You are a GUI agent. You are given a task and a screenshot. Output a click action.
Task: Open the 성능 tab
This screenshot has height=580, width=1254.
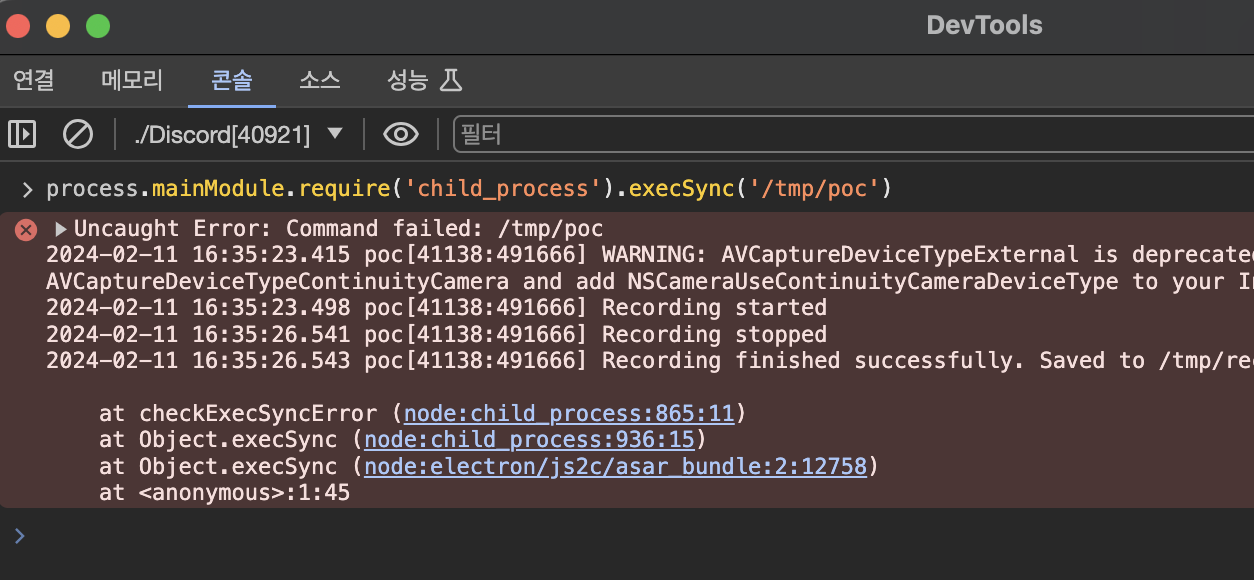tap(407, 81)
